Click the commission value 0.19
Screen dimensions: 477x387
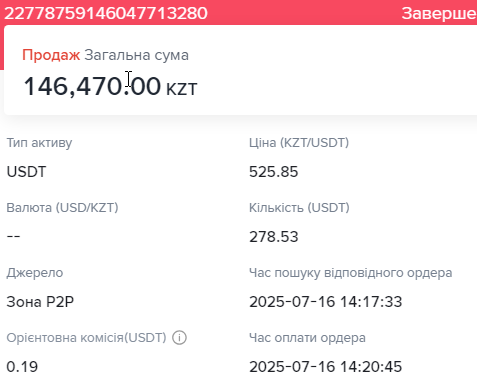tap(22, 367)
